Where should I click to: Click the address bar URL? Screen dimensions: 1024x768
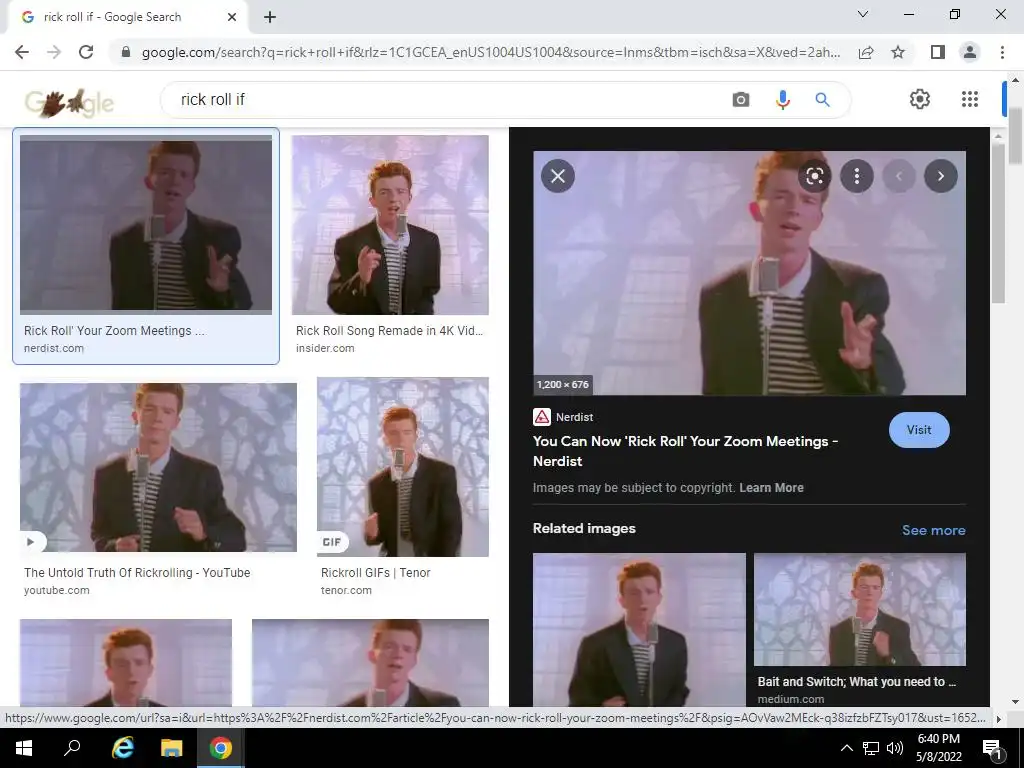(490, 52)
